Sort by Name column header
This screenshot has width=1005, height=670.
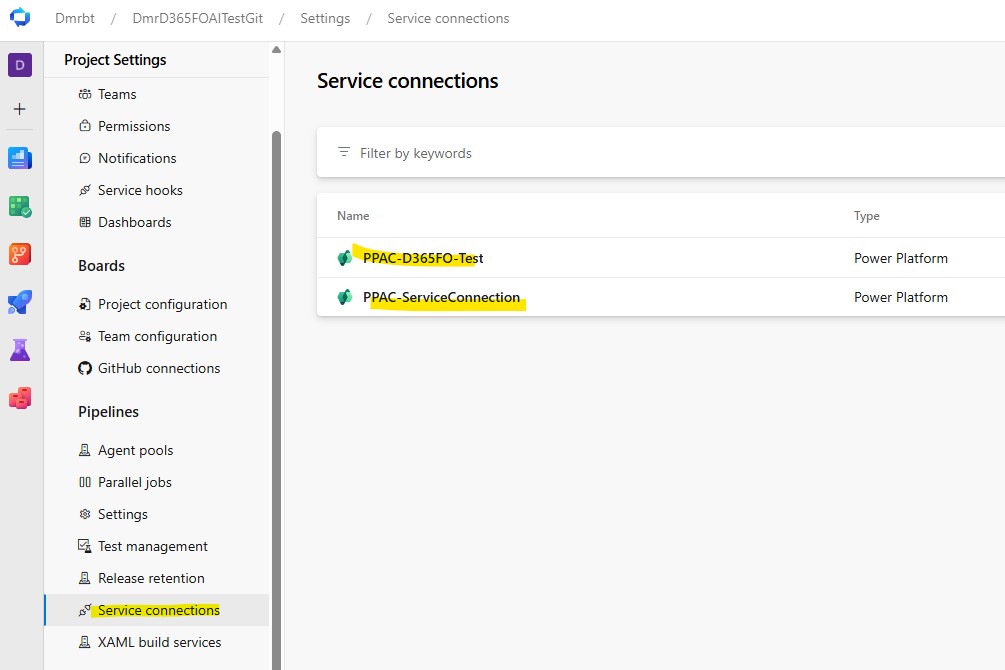click(353, 216)
